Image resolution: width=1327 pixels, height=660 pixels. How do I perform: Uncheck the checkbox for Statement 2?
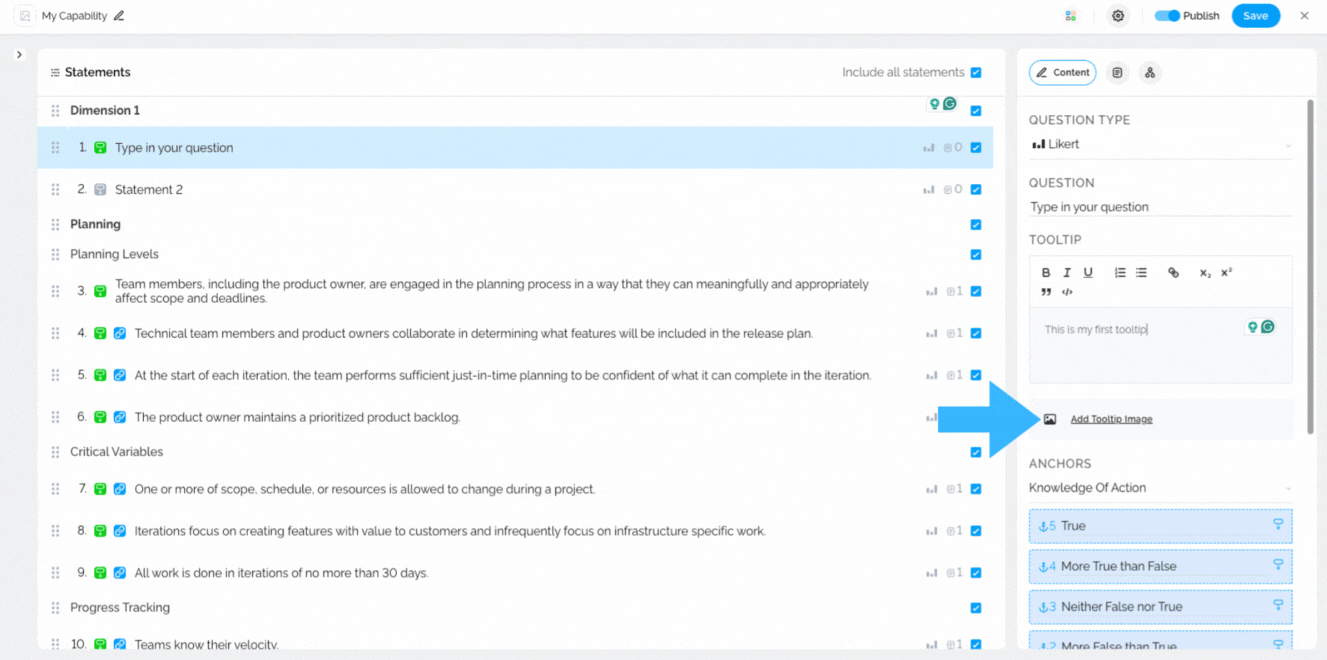[x=976, y=190]
